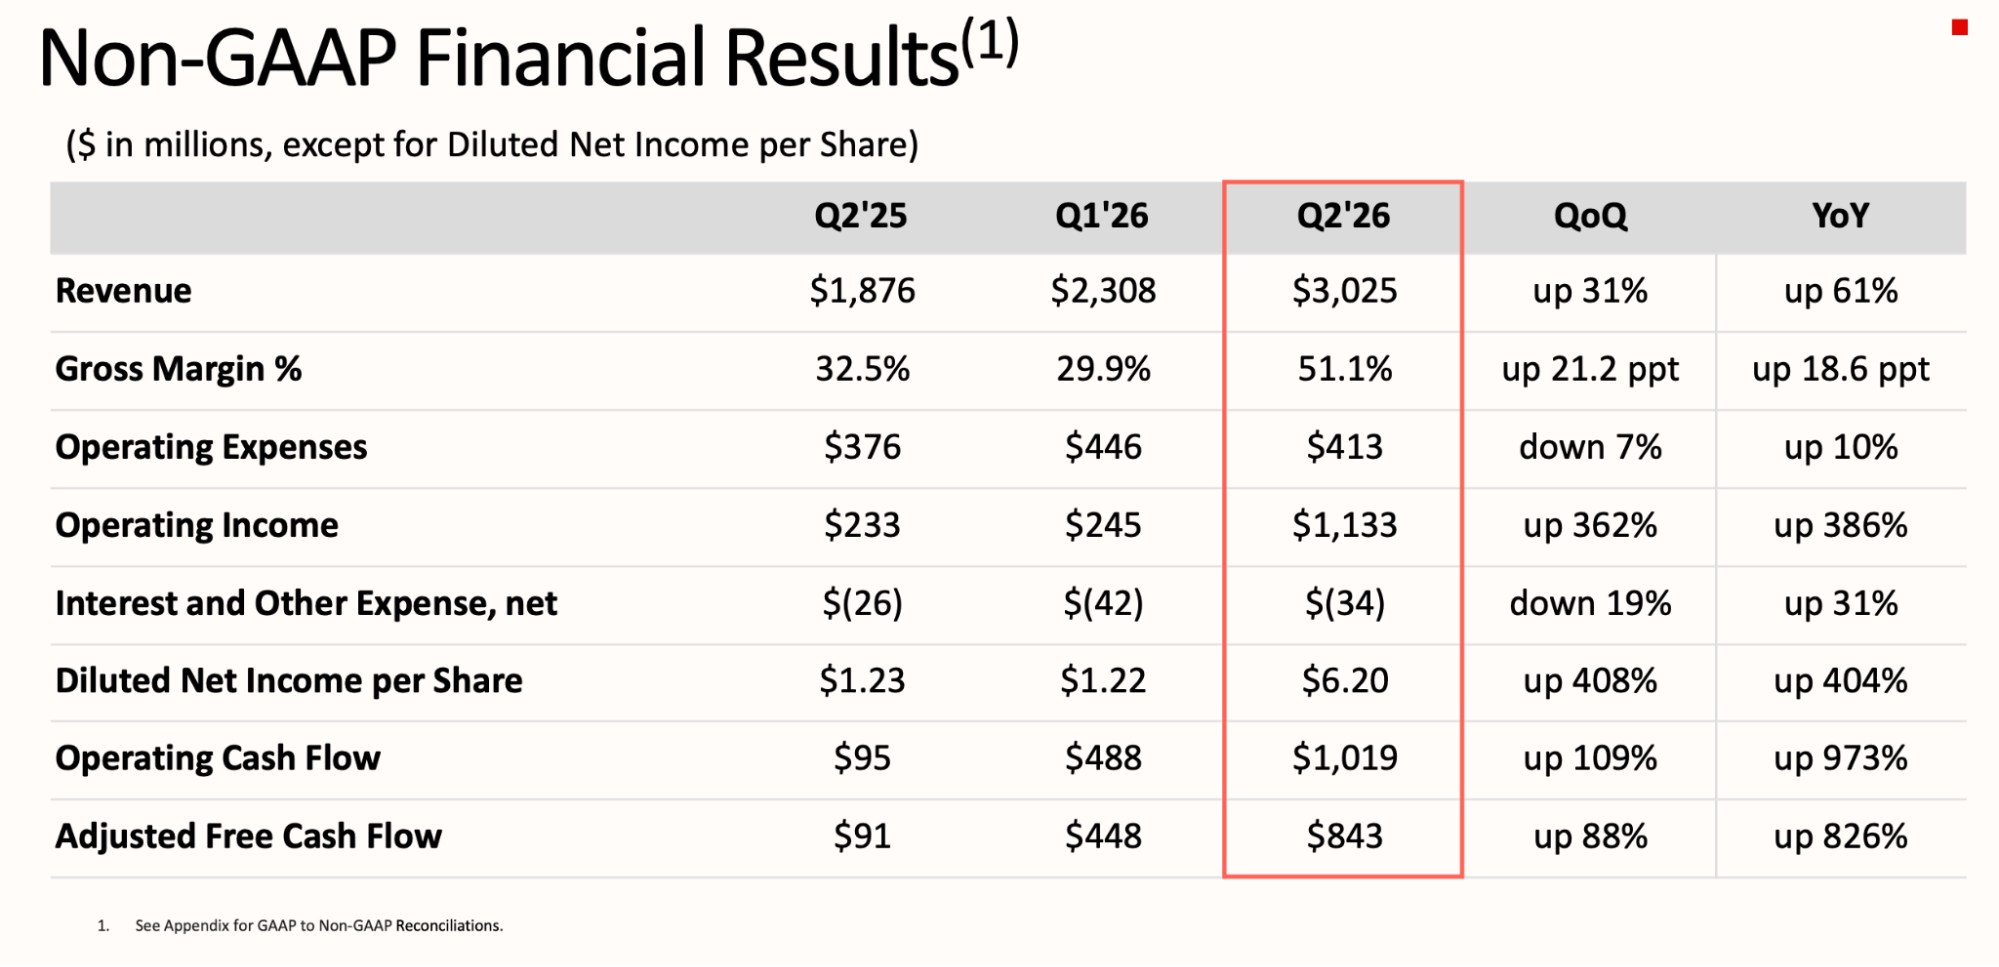Select the Operating Cash Flow row label

[x=218, y=758]
